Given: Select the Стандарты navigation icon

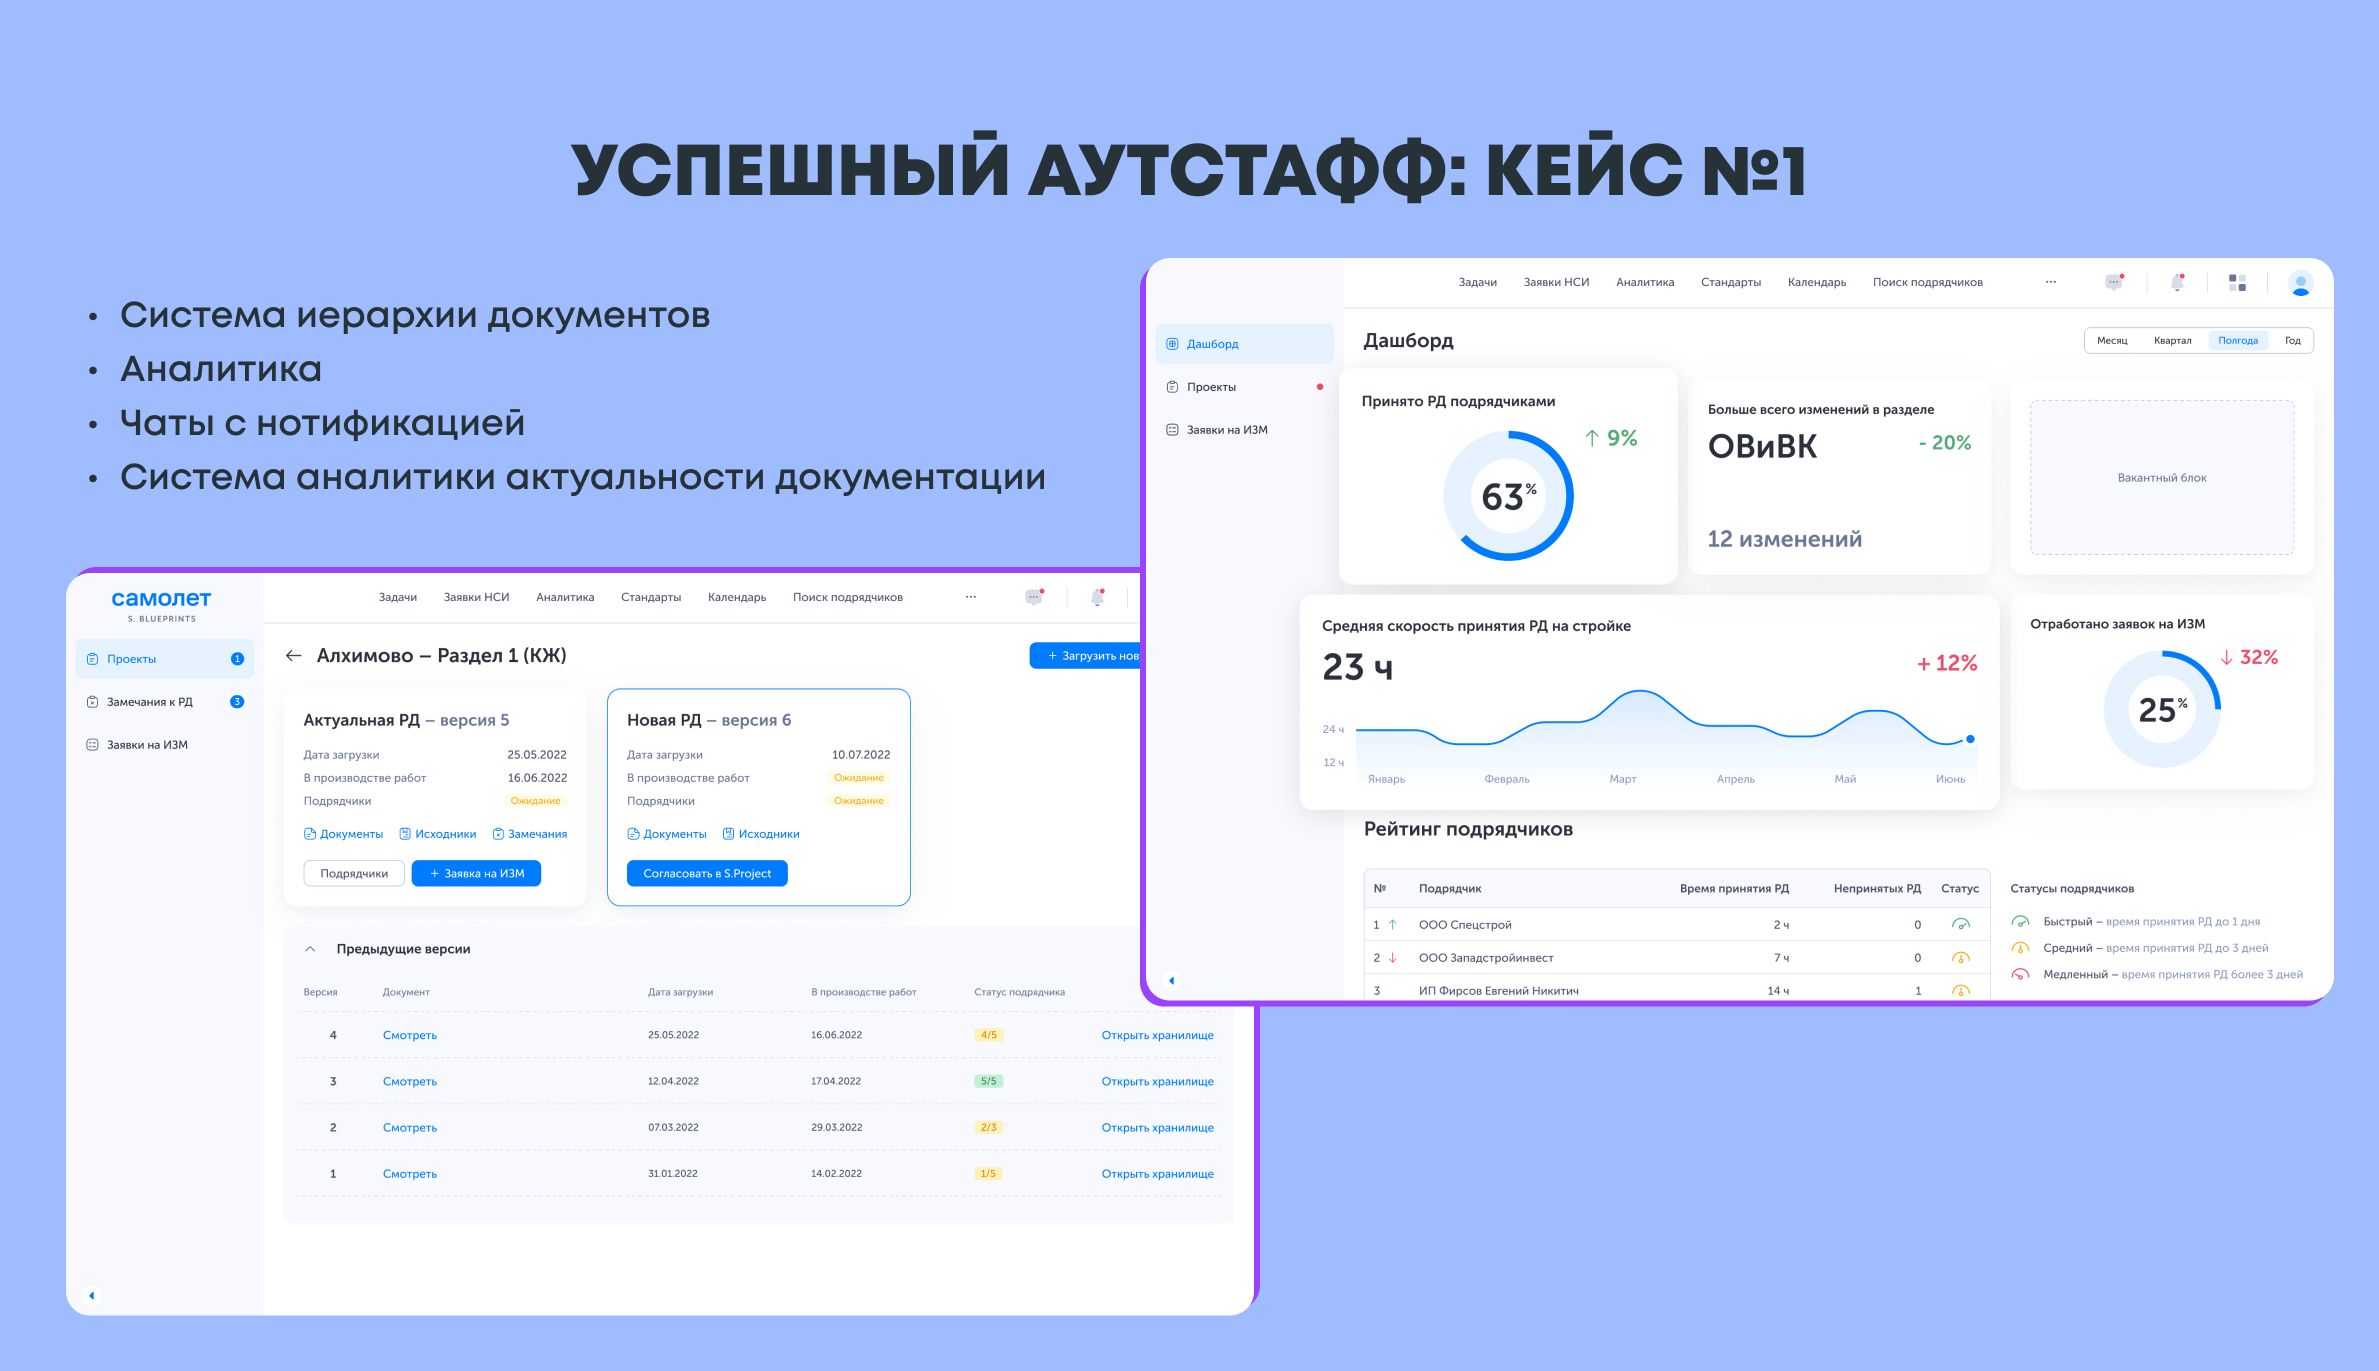Looking at the screenshot, I should click(1729, 283).
